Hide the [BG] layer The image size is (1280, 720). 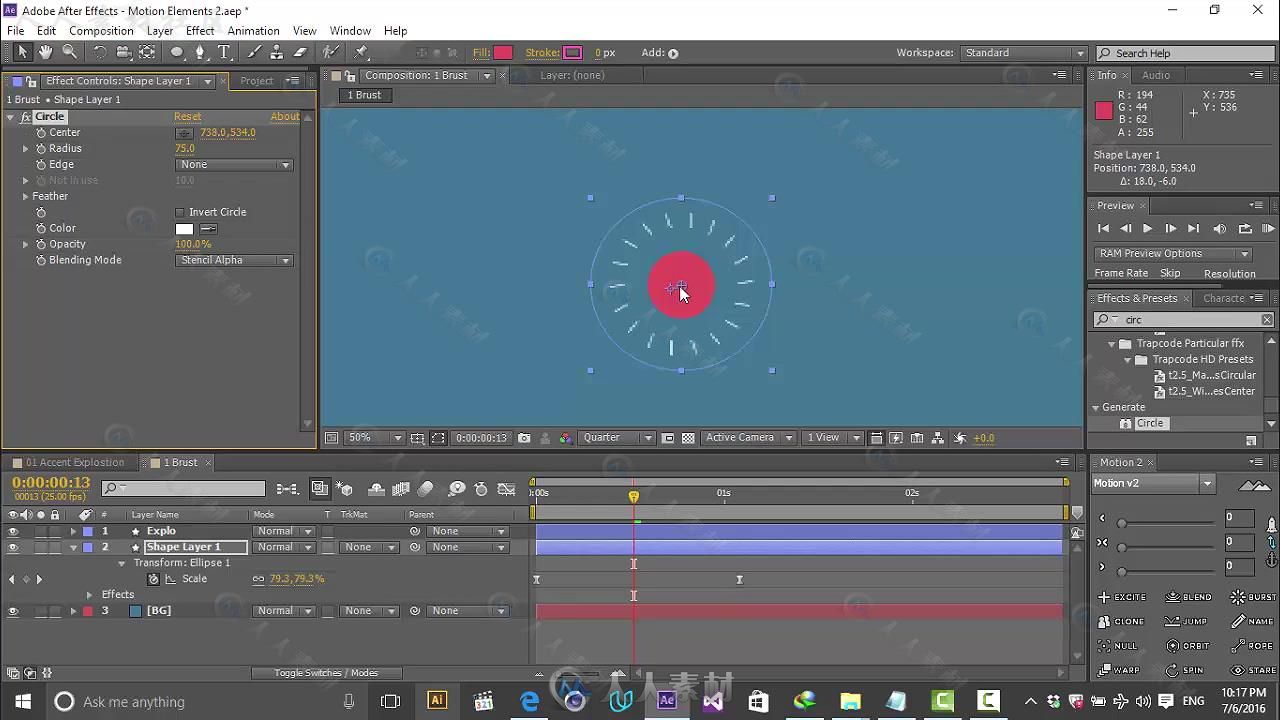pos(13,611)
